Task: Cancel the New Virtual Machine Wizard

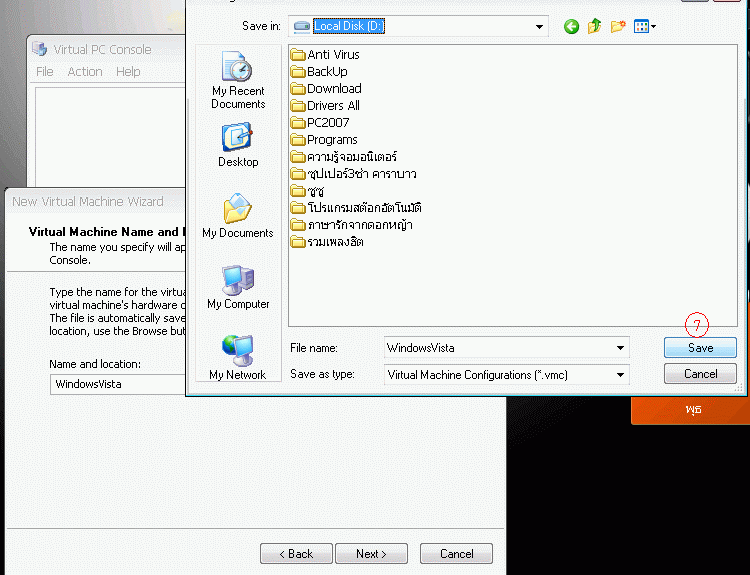Action: click(x=456, y=553)
